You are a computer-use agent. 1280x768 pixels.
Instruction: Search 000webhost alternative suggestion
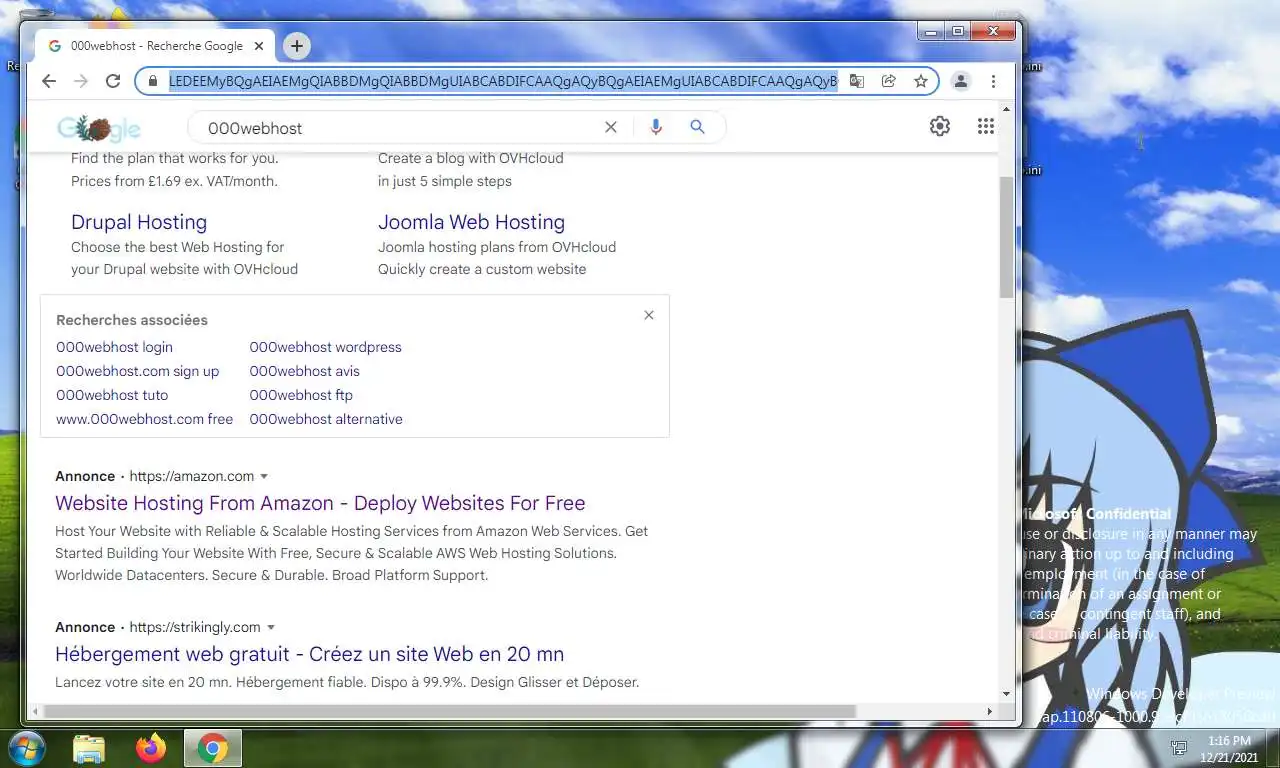click(326, 419)
